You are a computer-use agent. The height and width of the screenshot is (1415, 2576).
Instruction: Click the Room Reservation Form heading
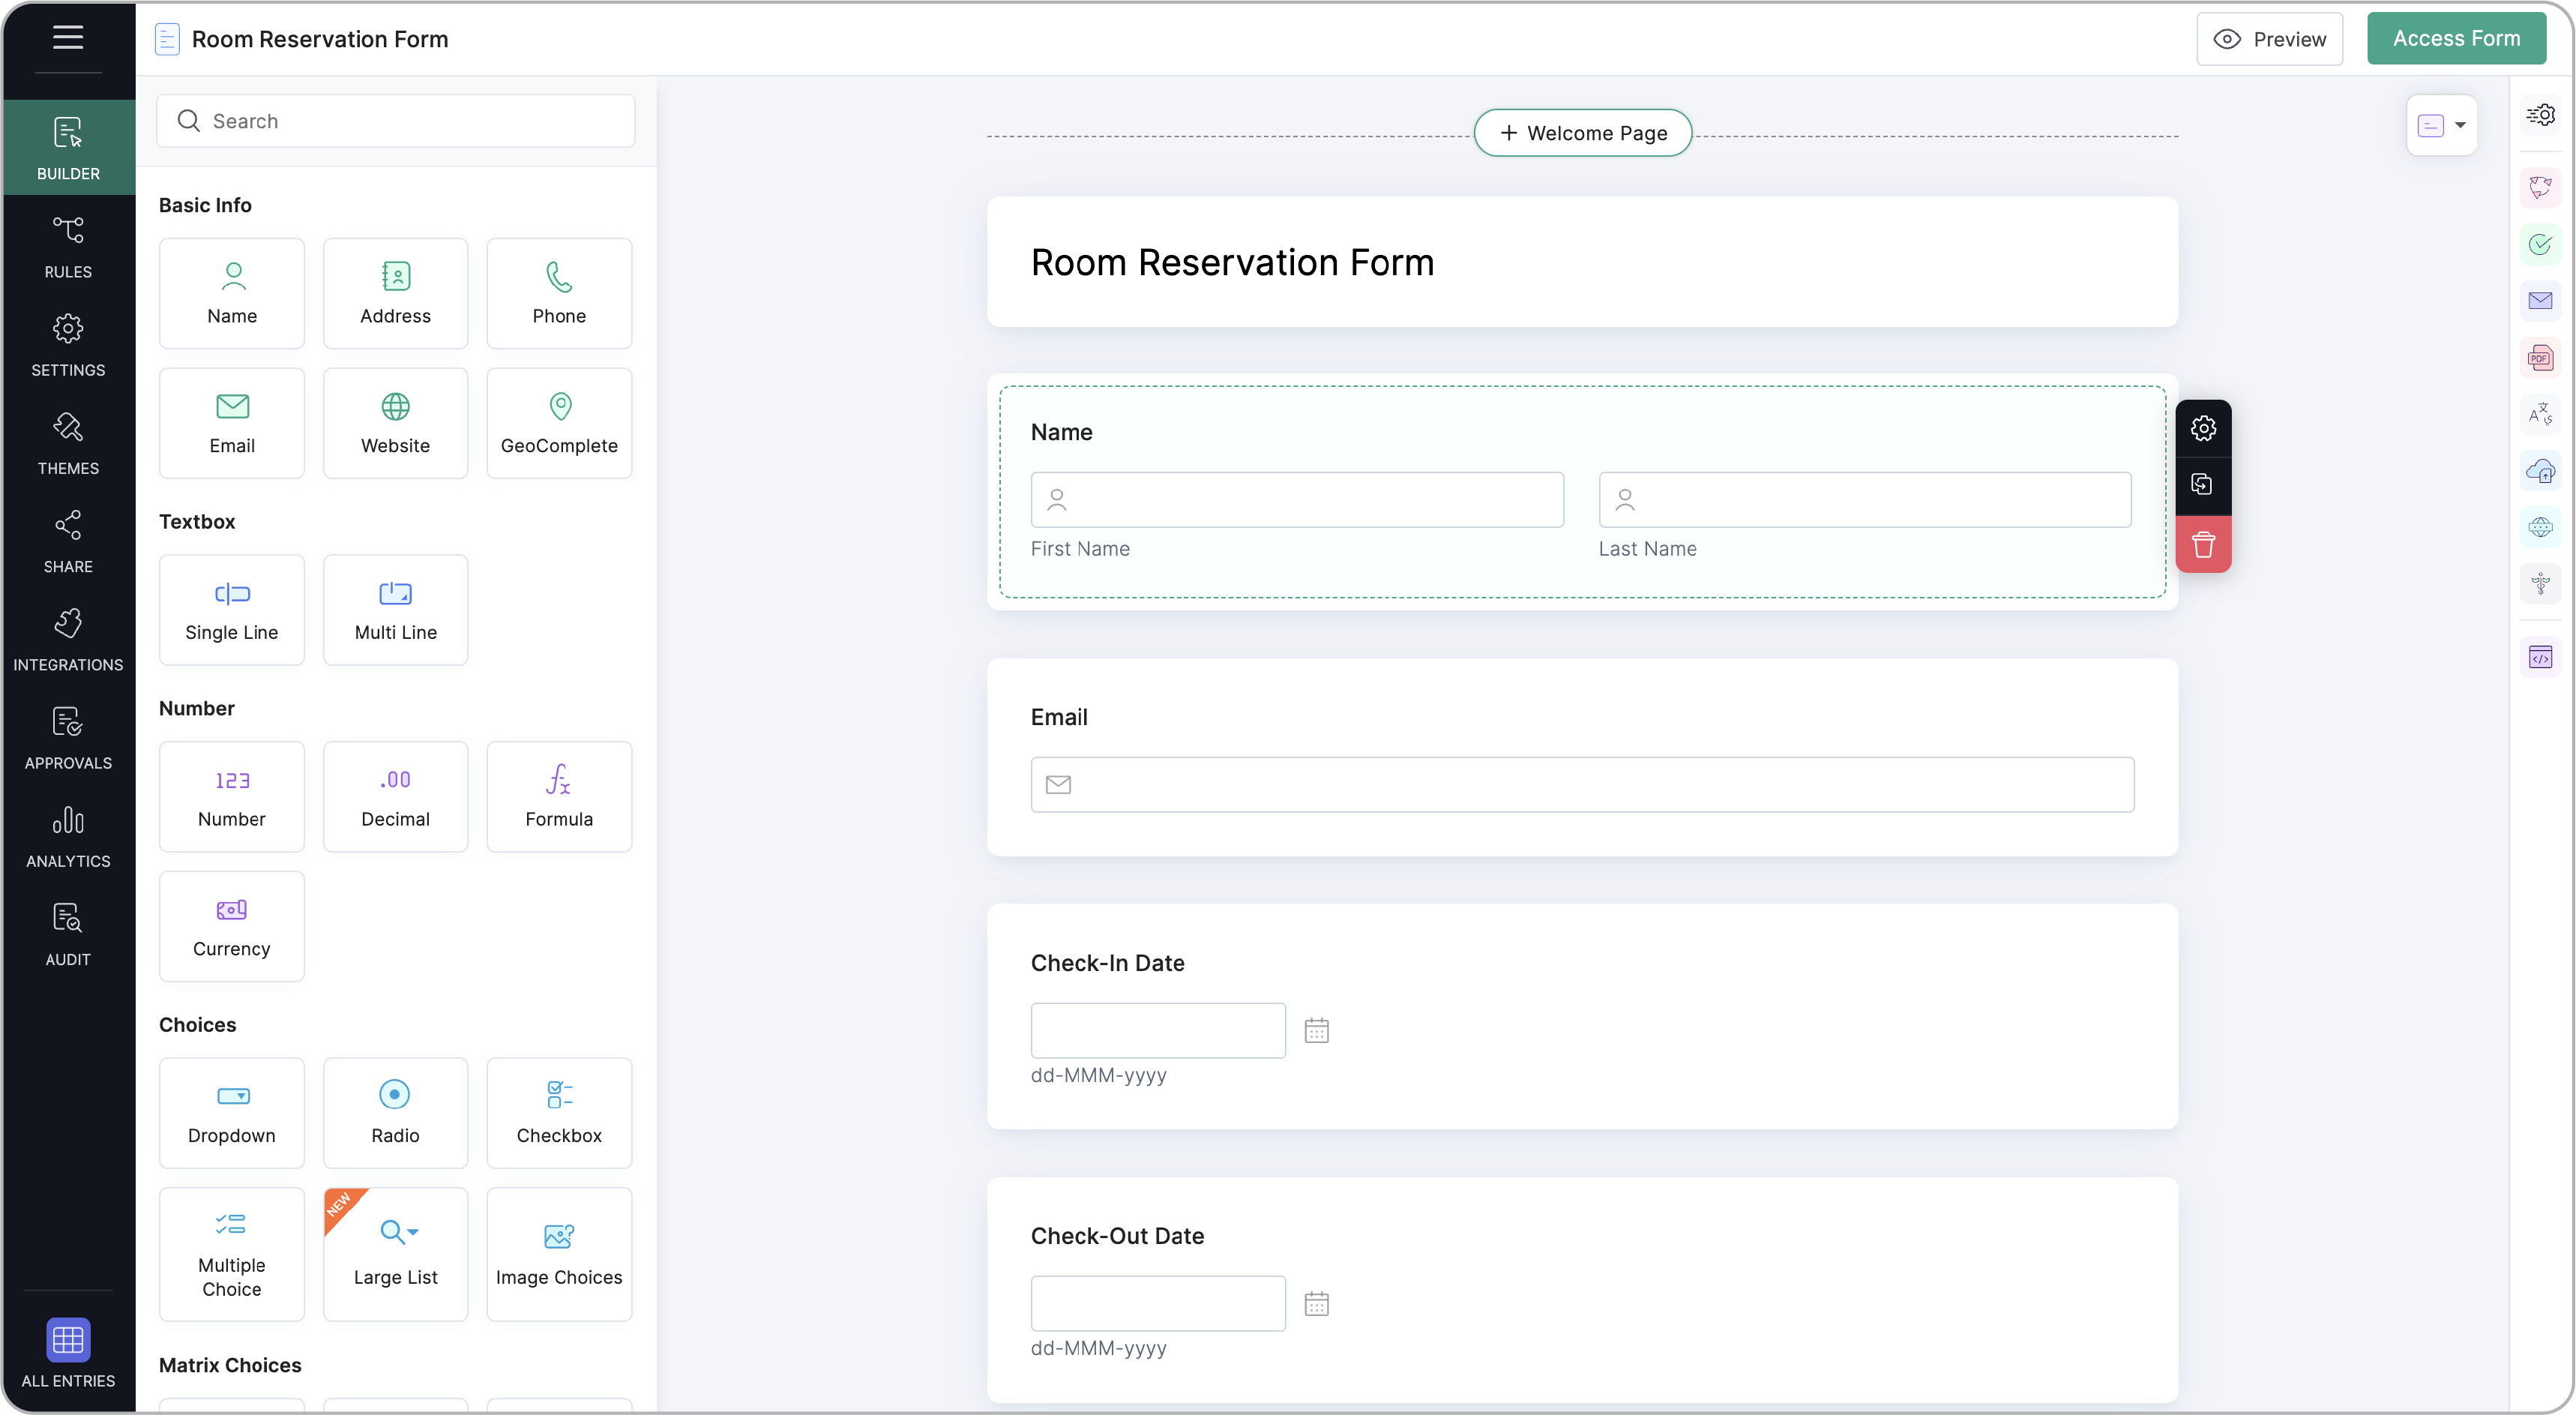(1233, 262)
